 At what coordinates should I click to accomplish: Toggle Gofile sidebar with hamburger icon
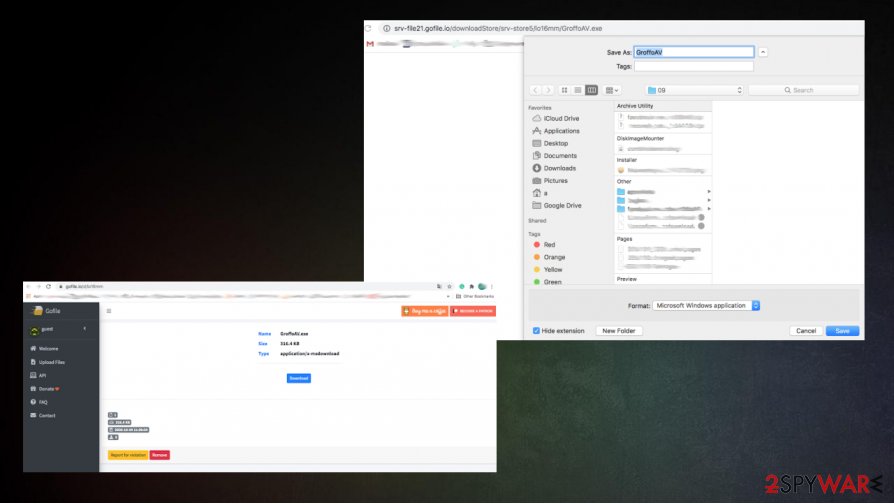109,311
